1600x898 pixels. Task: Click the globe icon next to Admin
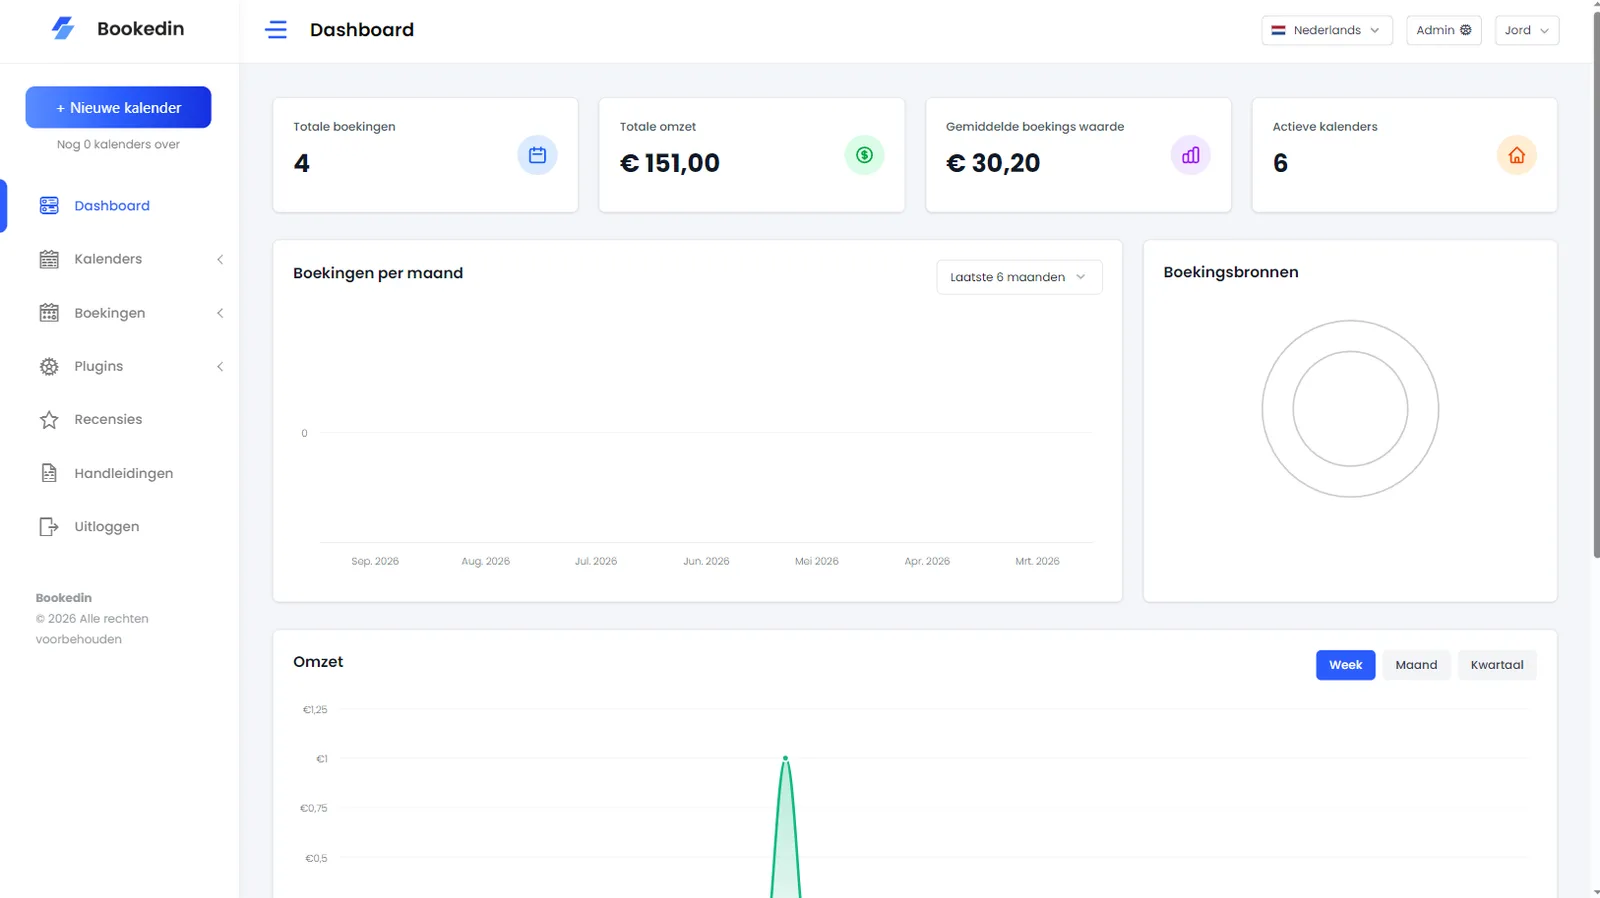(x=1466, y=30)
